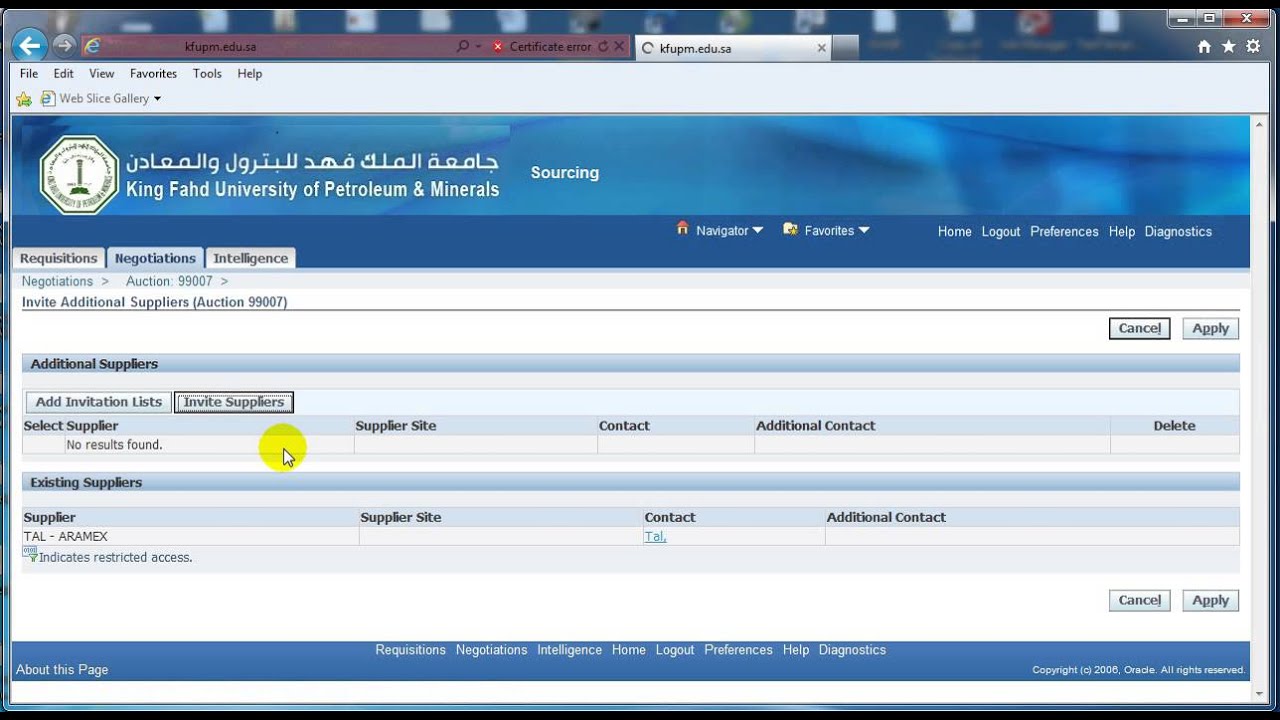Switch to the Negotiations tab

pyautogui.click(x=155, y=258)
